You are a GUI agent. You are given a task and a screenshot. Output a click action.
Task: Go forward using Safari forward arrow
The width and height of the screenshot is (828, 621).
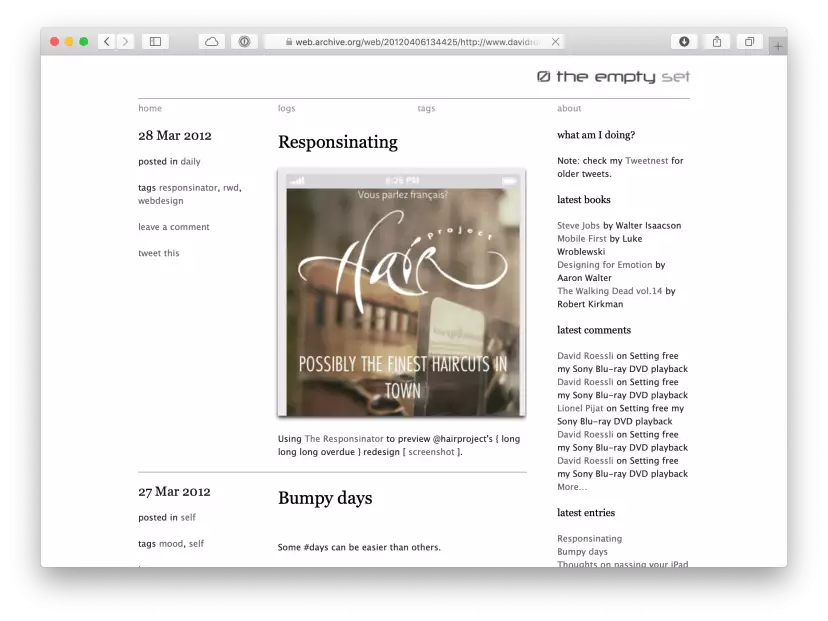pyautogui.click(x=125, y=42)
